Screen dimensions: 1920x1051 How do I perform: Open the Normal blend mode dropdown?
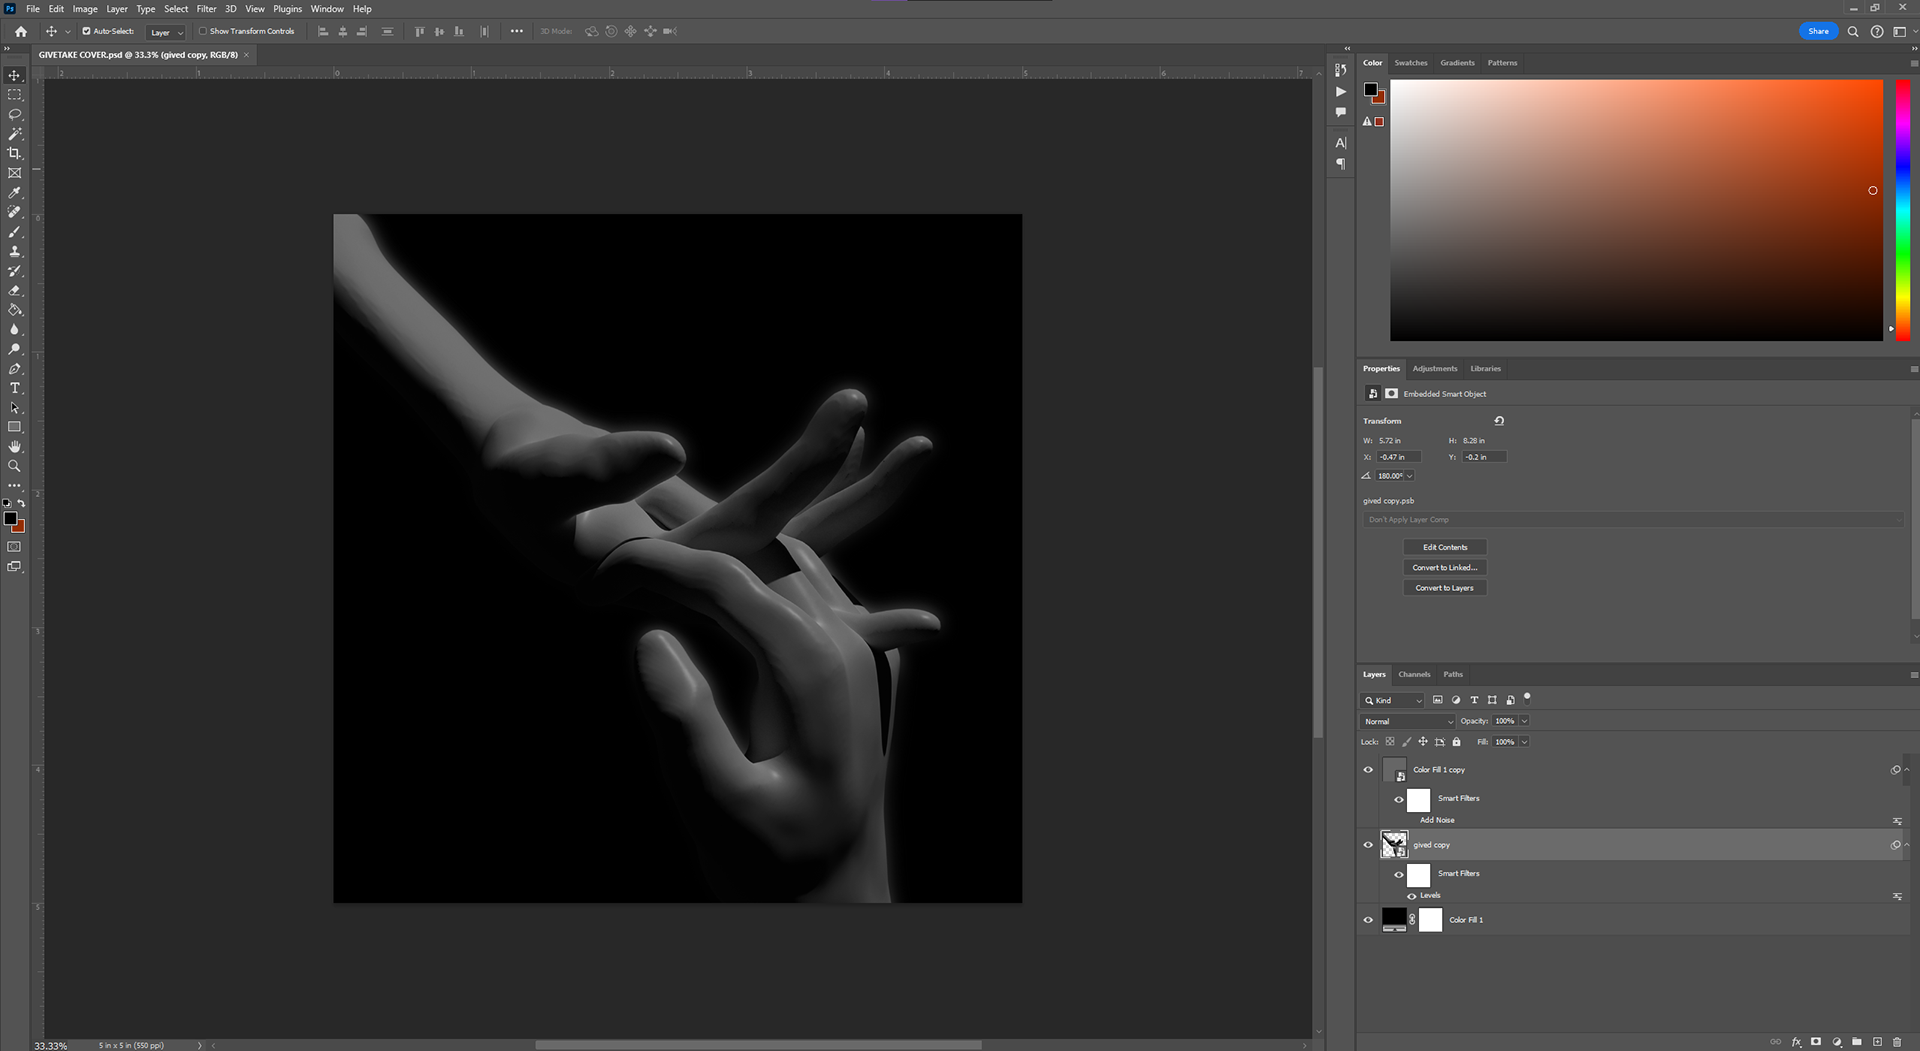tap(1408, 721)
